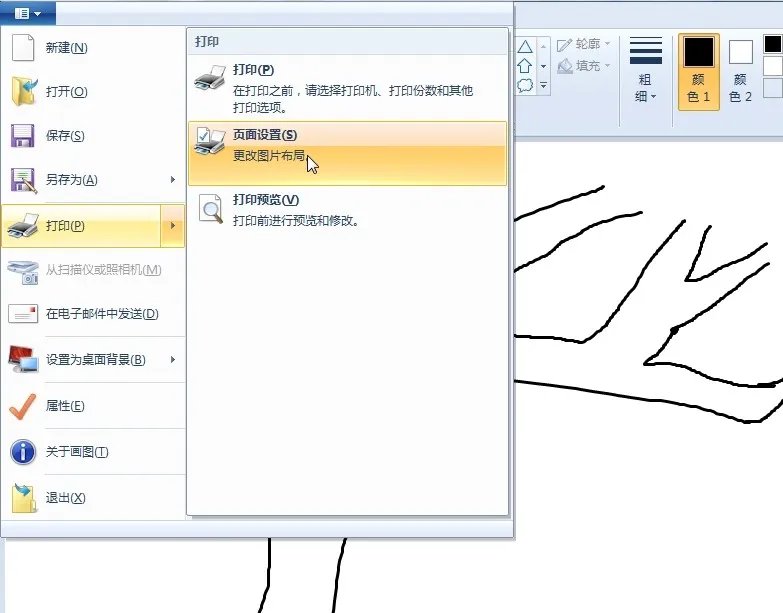
Task: Click the 从扫描仪或照相机(M) entry
Action: 93,270
